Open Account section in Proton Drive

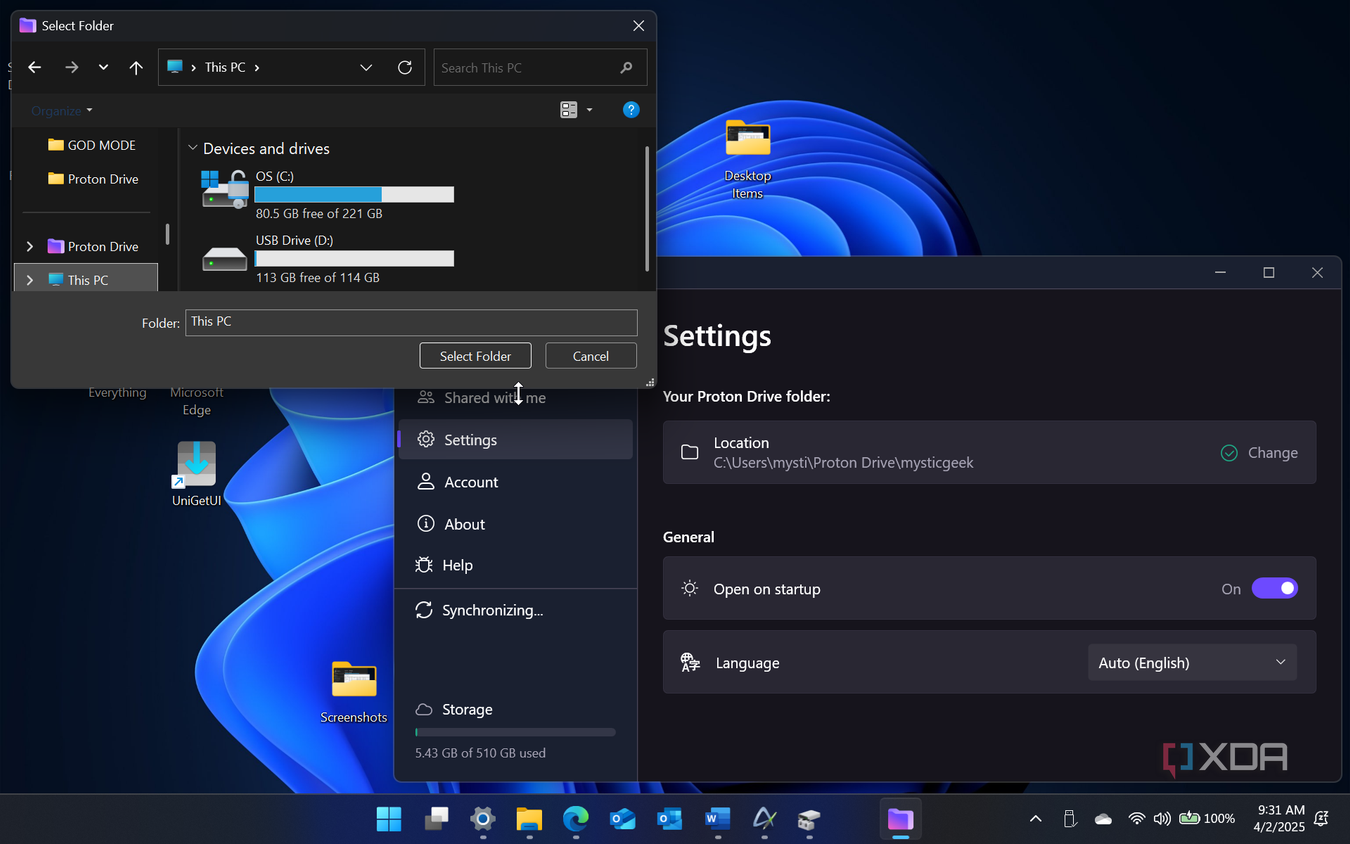click(x=515, y=482)
